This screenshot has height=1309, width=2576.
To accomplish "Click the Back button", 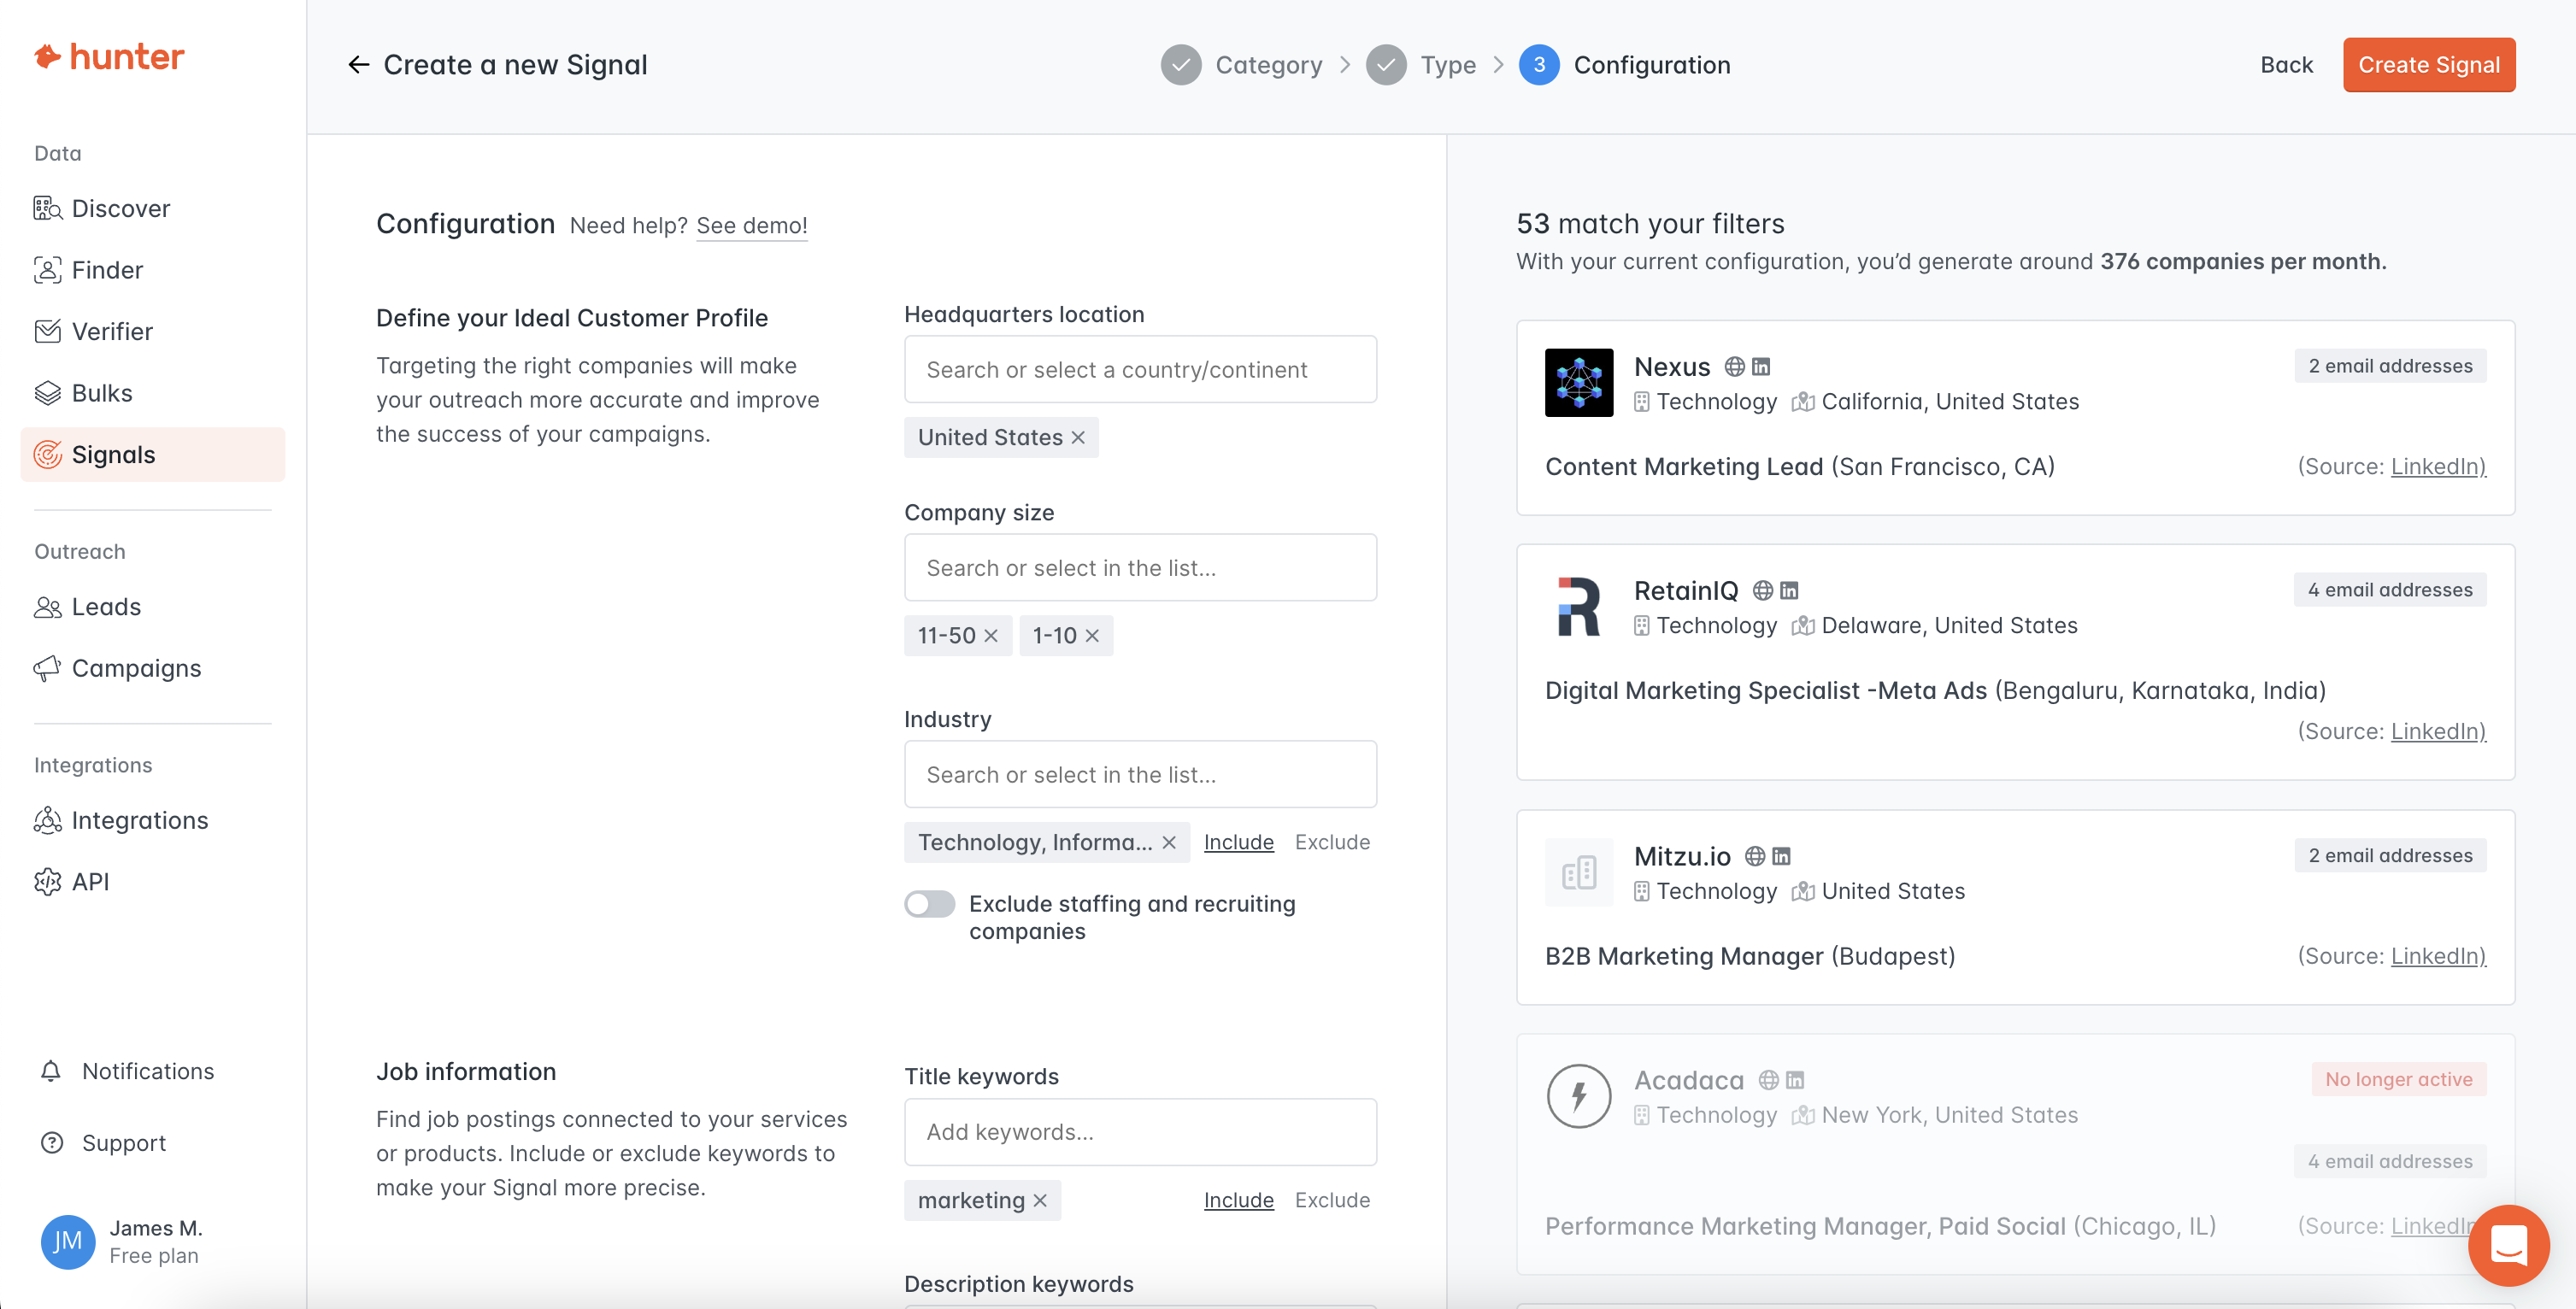I will [2286, 65].
